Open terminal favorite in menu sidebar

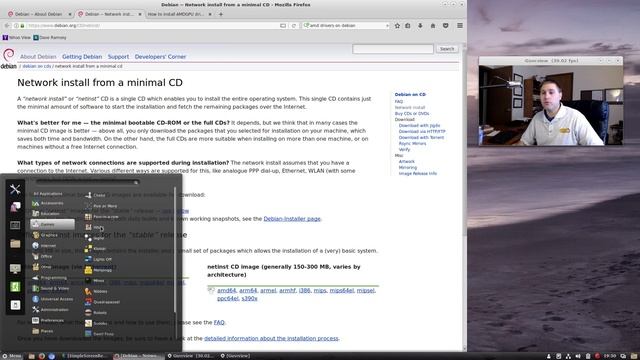(x=15, y=225)
